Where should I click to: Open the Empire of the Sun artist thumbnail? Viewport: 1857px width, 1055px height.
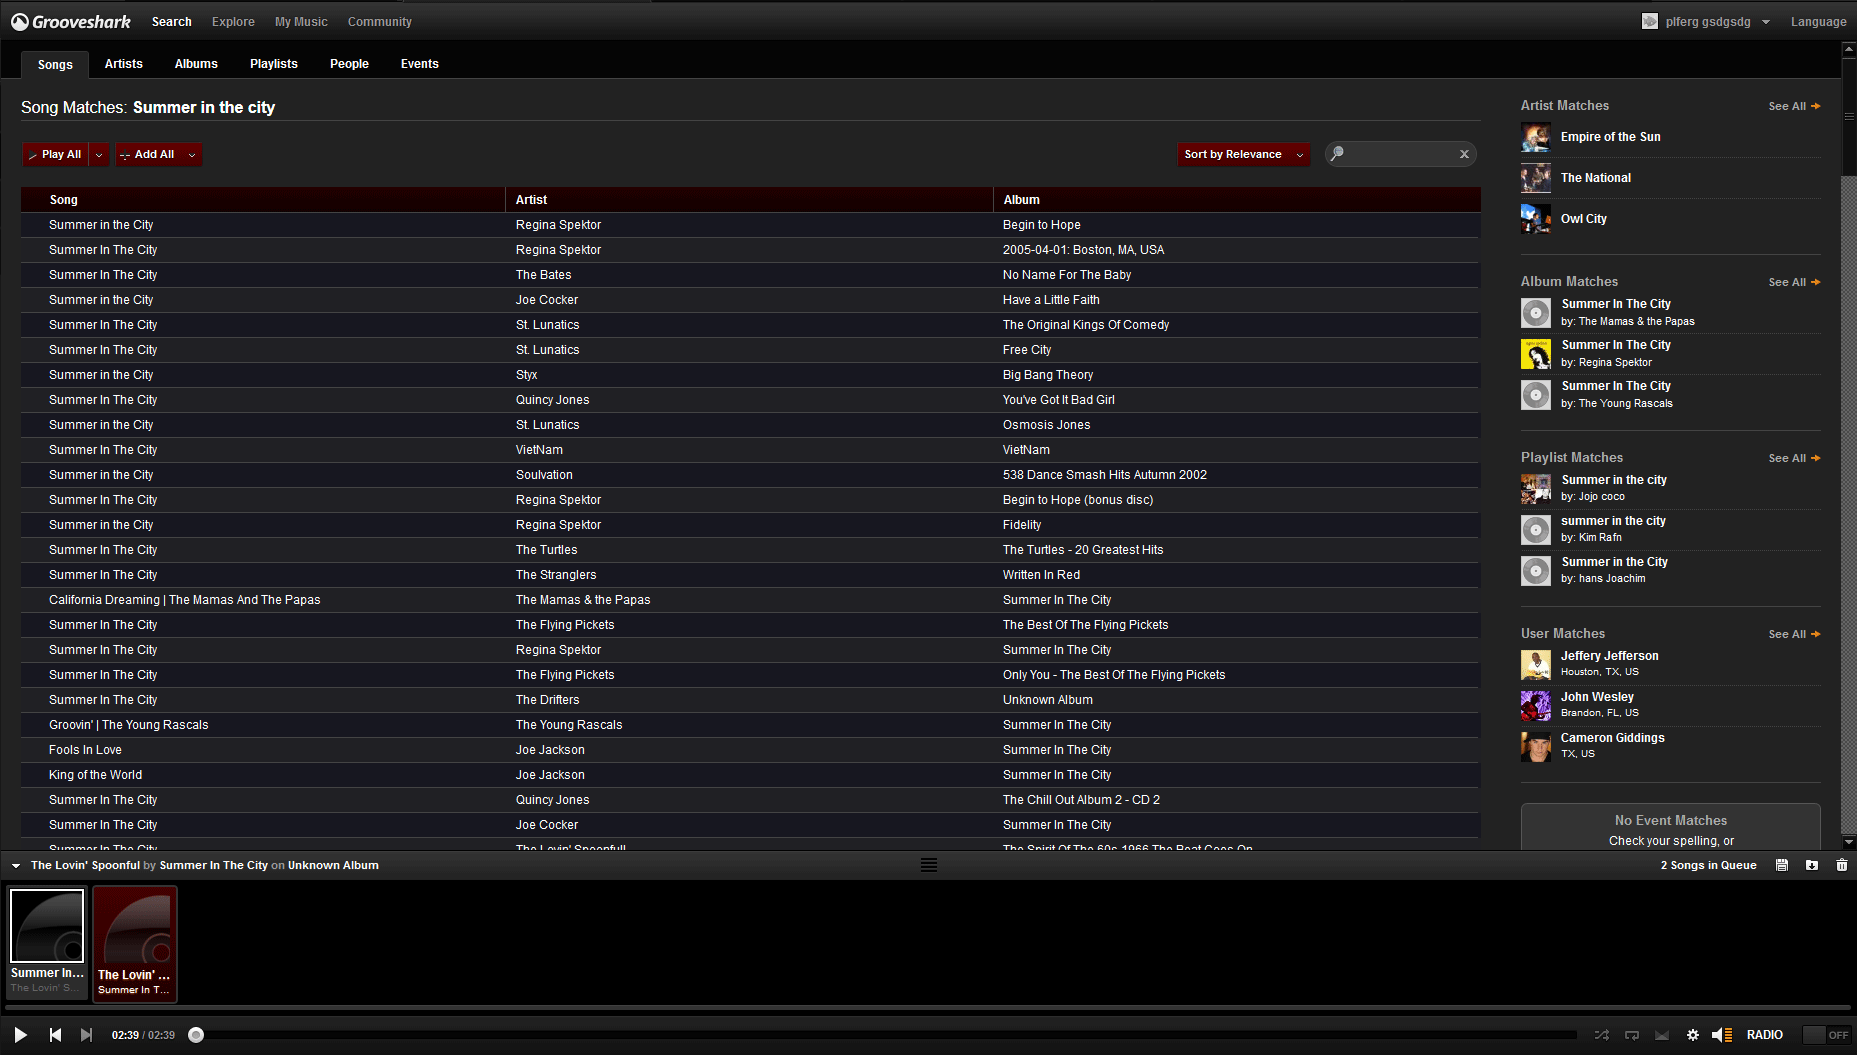click(1536, 137)
